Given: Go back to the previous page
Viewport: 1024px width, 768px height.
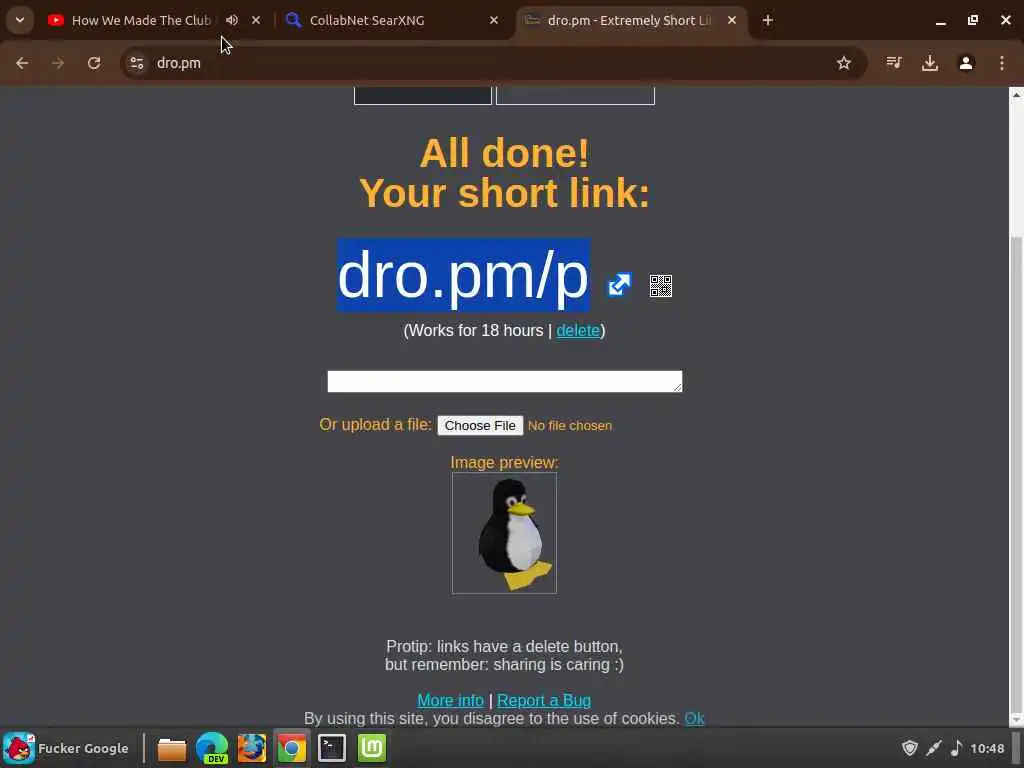Looking at the screenshot, I should [x=22, y=63].
